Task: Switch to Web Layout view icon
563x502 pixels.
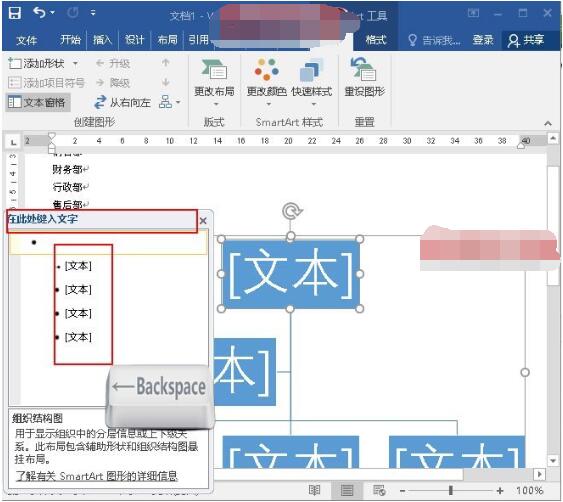Action: [379, 490]
